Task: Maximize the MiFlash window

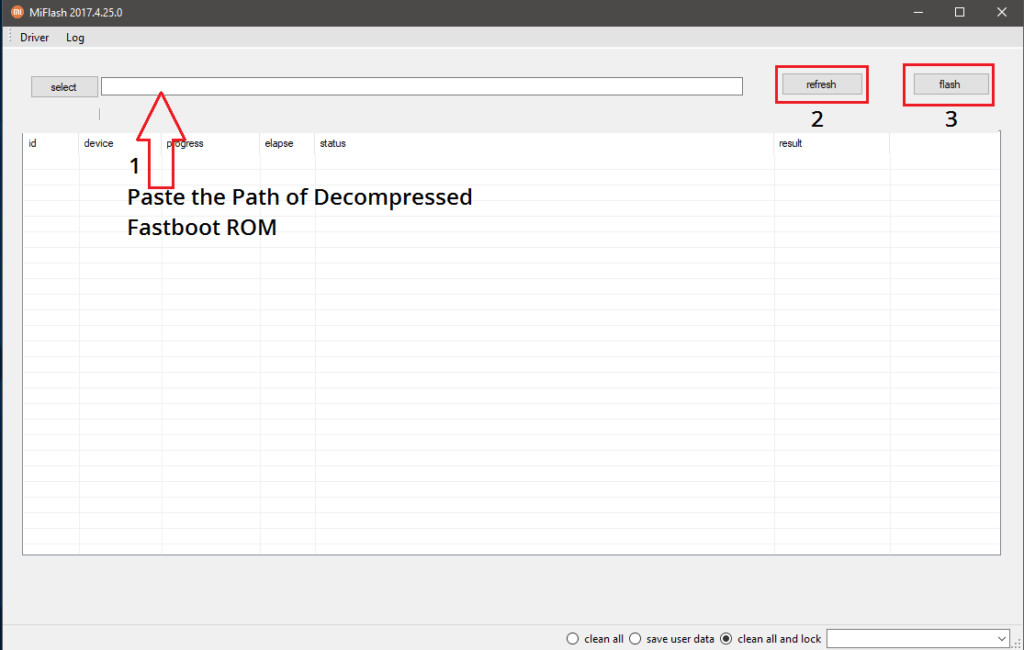Action: tap(959, 12)
